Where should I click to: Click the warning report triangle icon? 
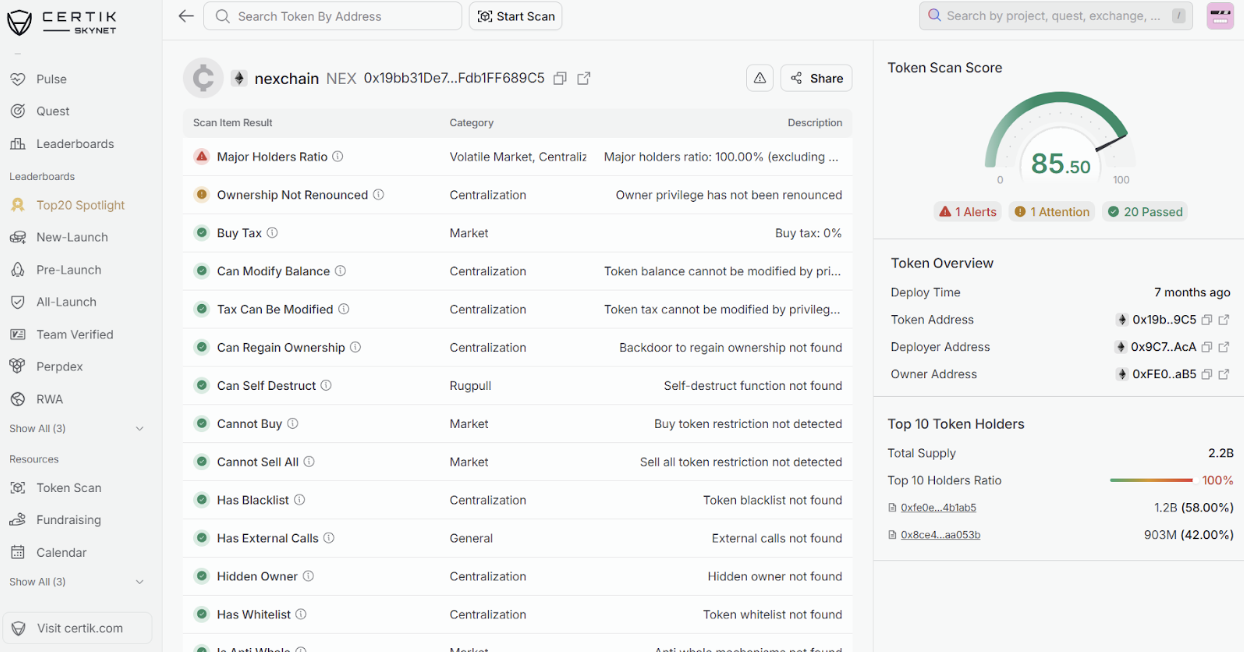click(759, 78)
